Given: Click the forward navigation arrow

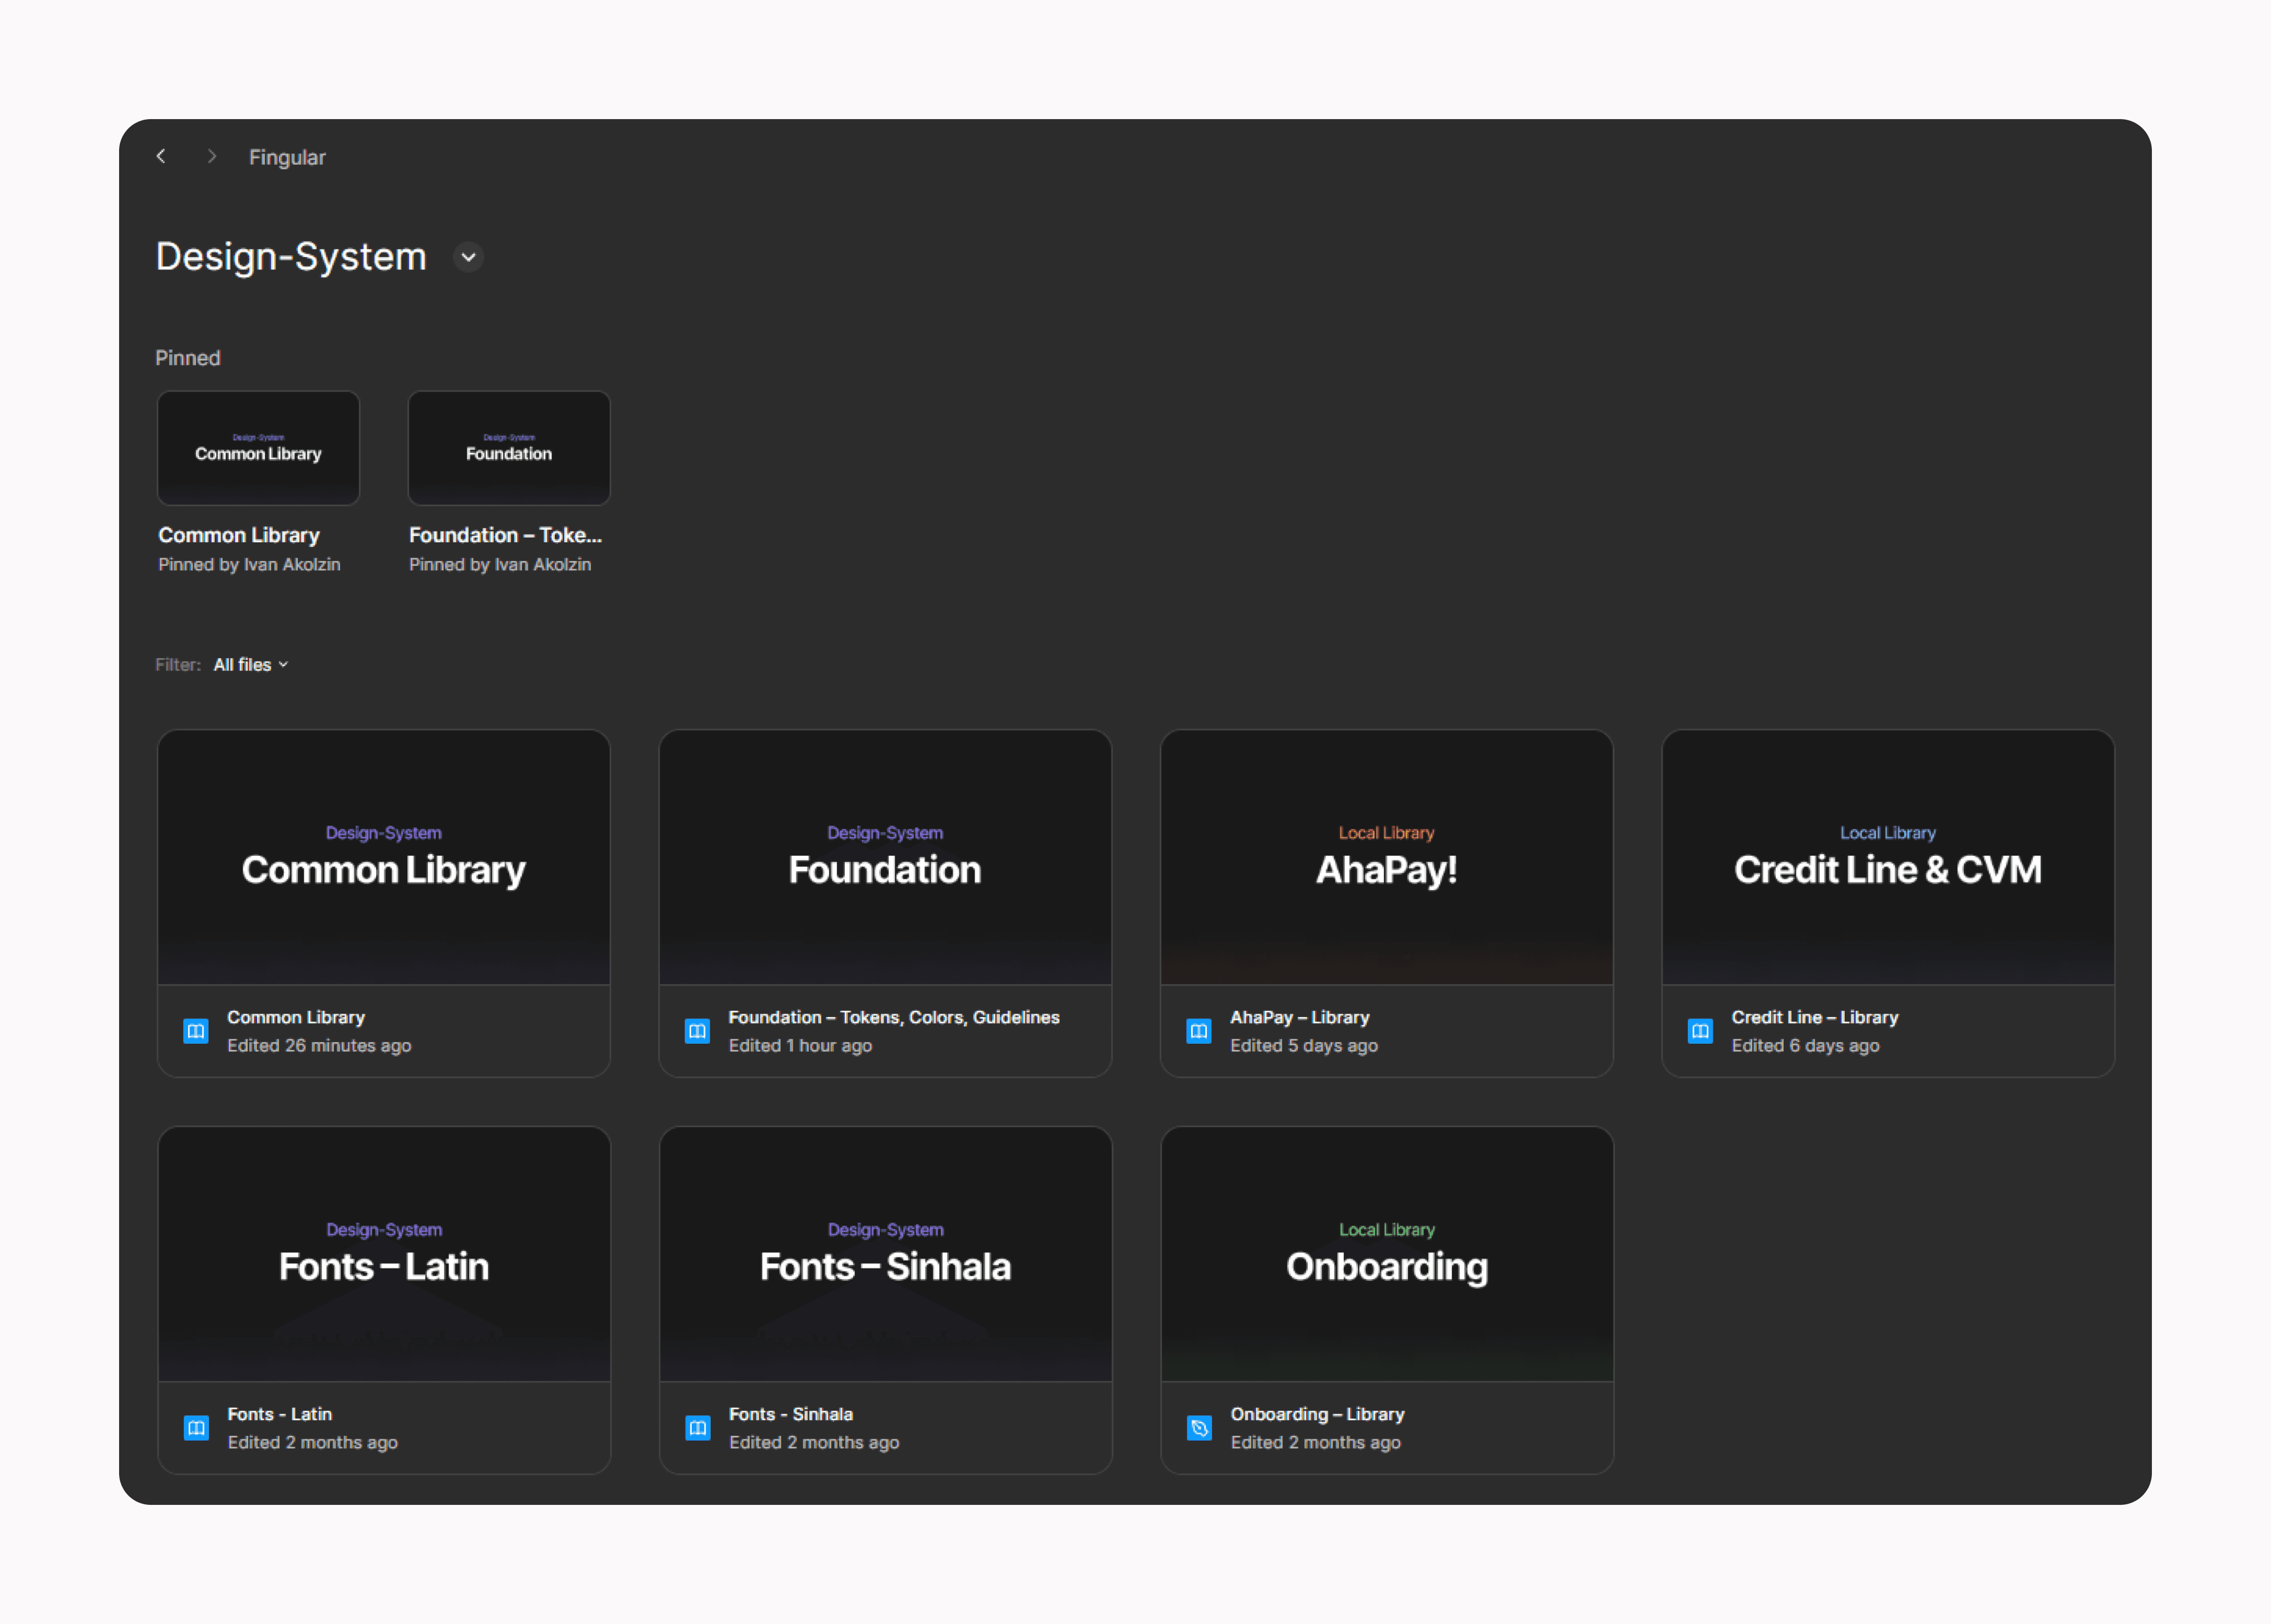Looking at the screenshot, I should [x=211, y=156].
